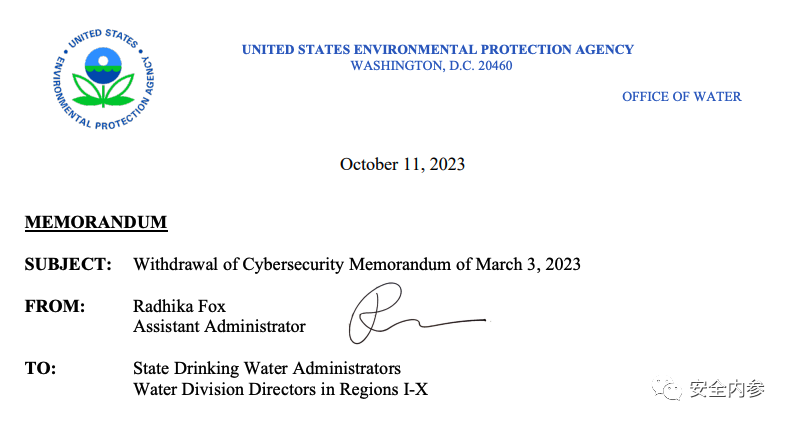
Task: Select Water Division Directors in Regions I-X
Action: coord(280,389)
